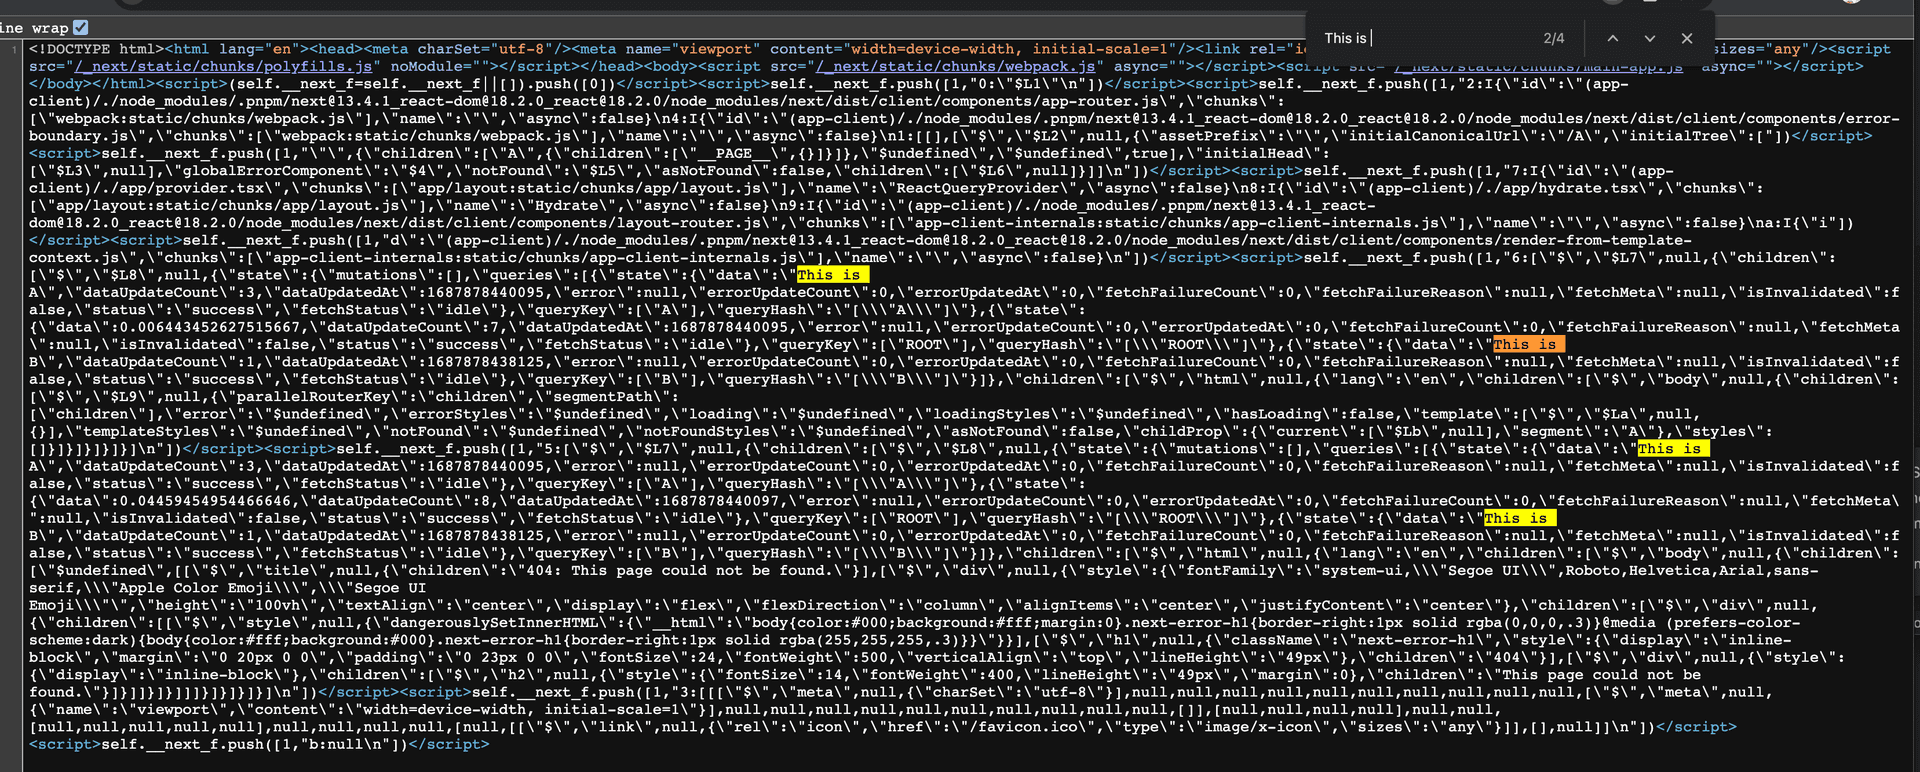The image size is (1920, 772).
Task: Click the '1687878440097' timestamp value
Action: coord(721,501)
